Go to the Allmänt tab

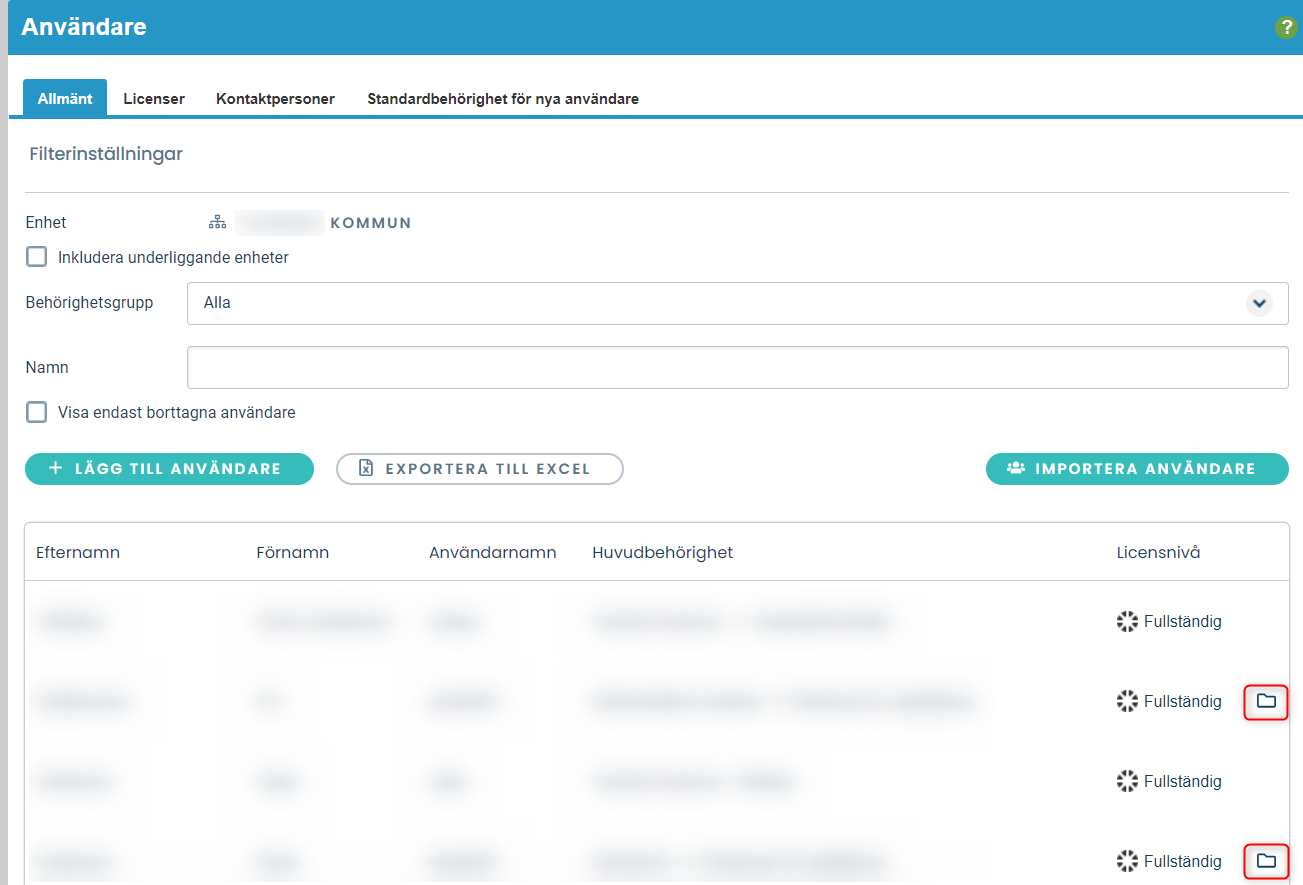65,99
